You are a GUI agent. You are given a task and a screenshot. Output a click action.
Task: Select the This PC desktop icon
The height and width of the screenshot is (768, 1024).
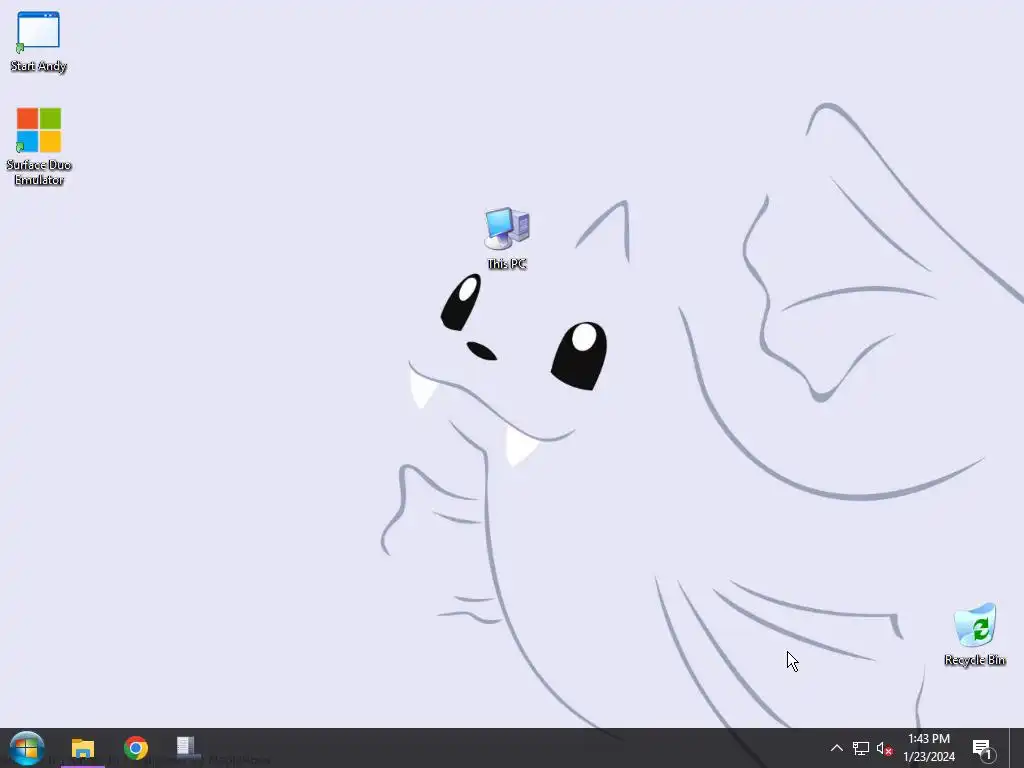coord(507,238)
